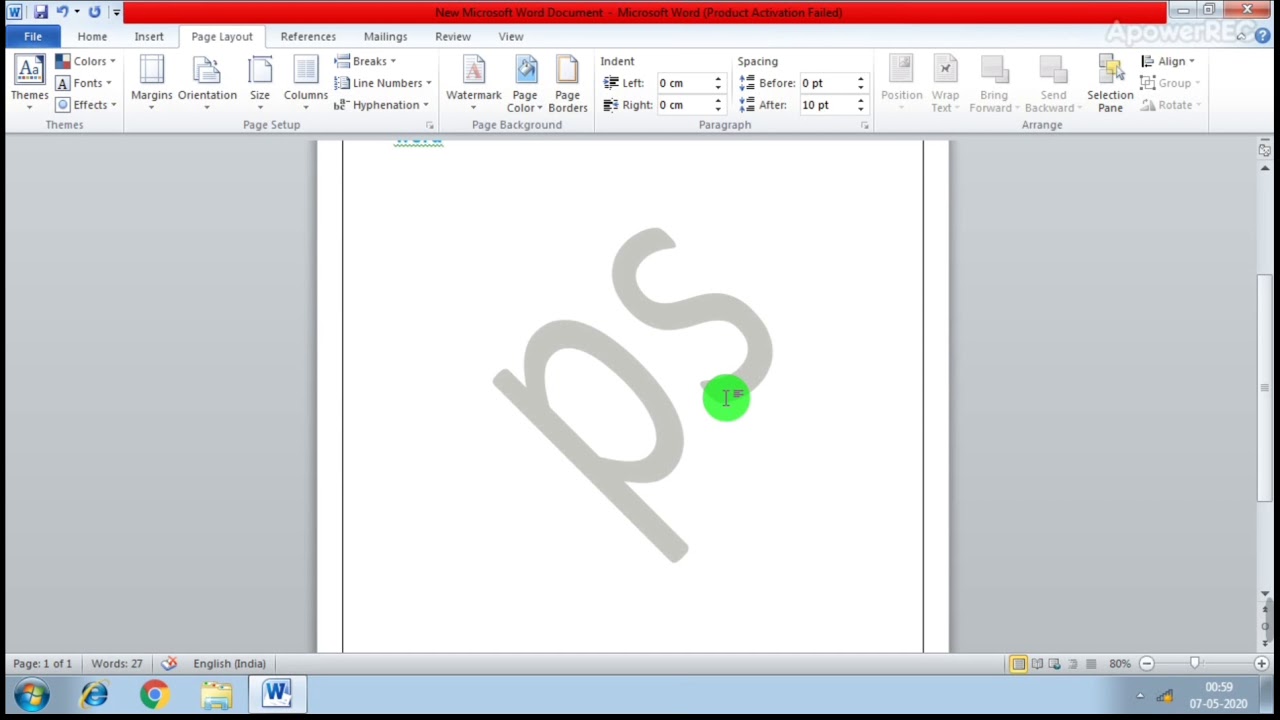
Task: Open File Explorer from the taskbar
Action: (216, 695)
